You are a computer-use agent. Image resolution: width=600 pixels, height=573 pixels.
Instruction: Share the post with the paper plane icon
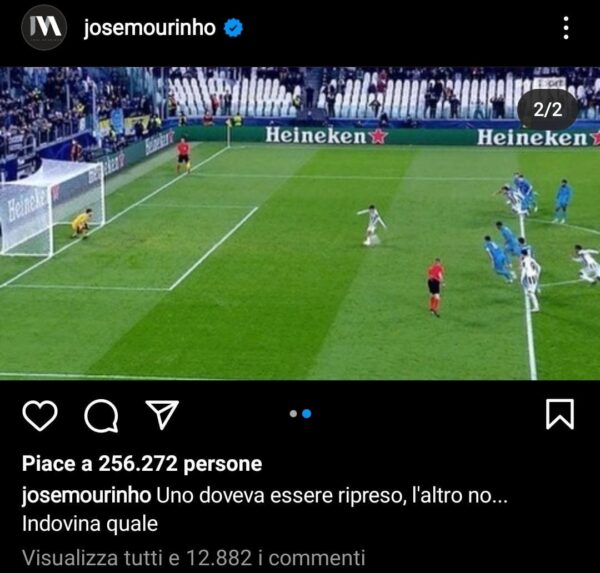click(162, 414)
